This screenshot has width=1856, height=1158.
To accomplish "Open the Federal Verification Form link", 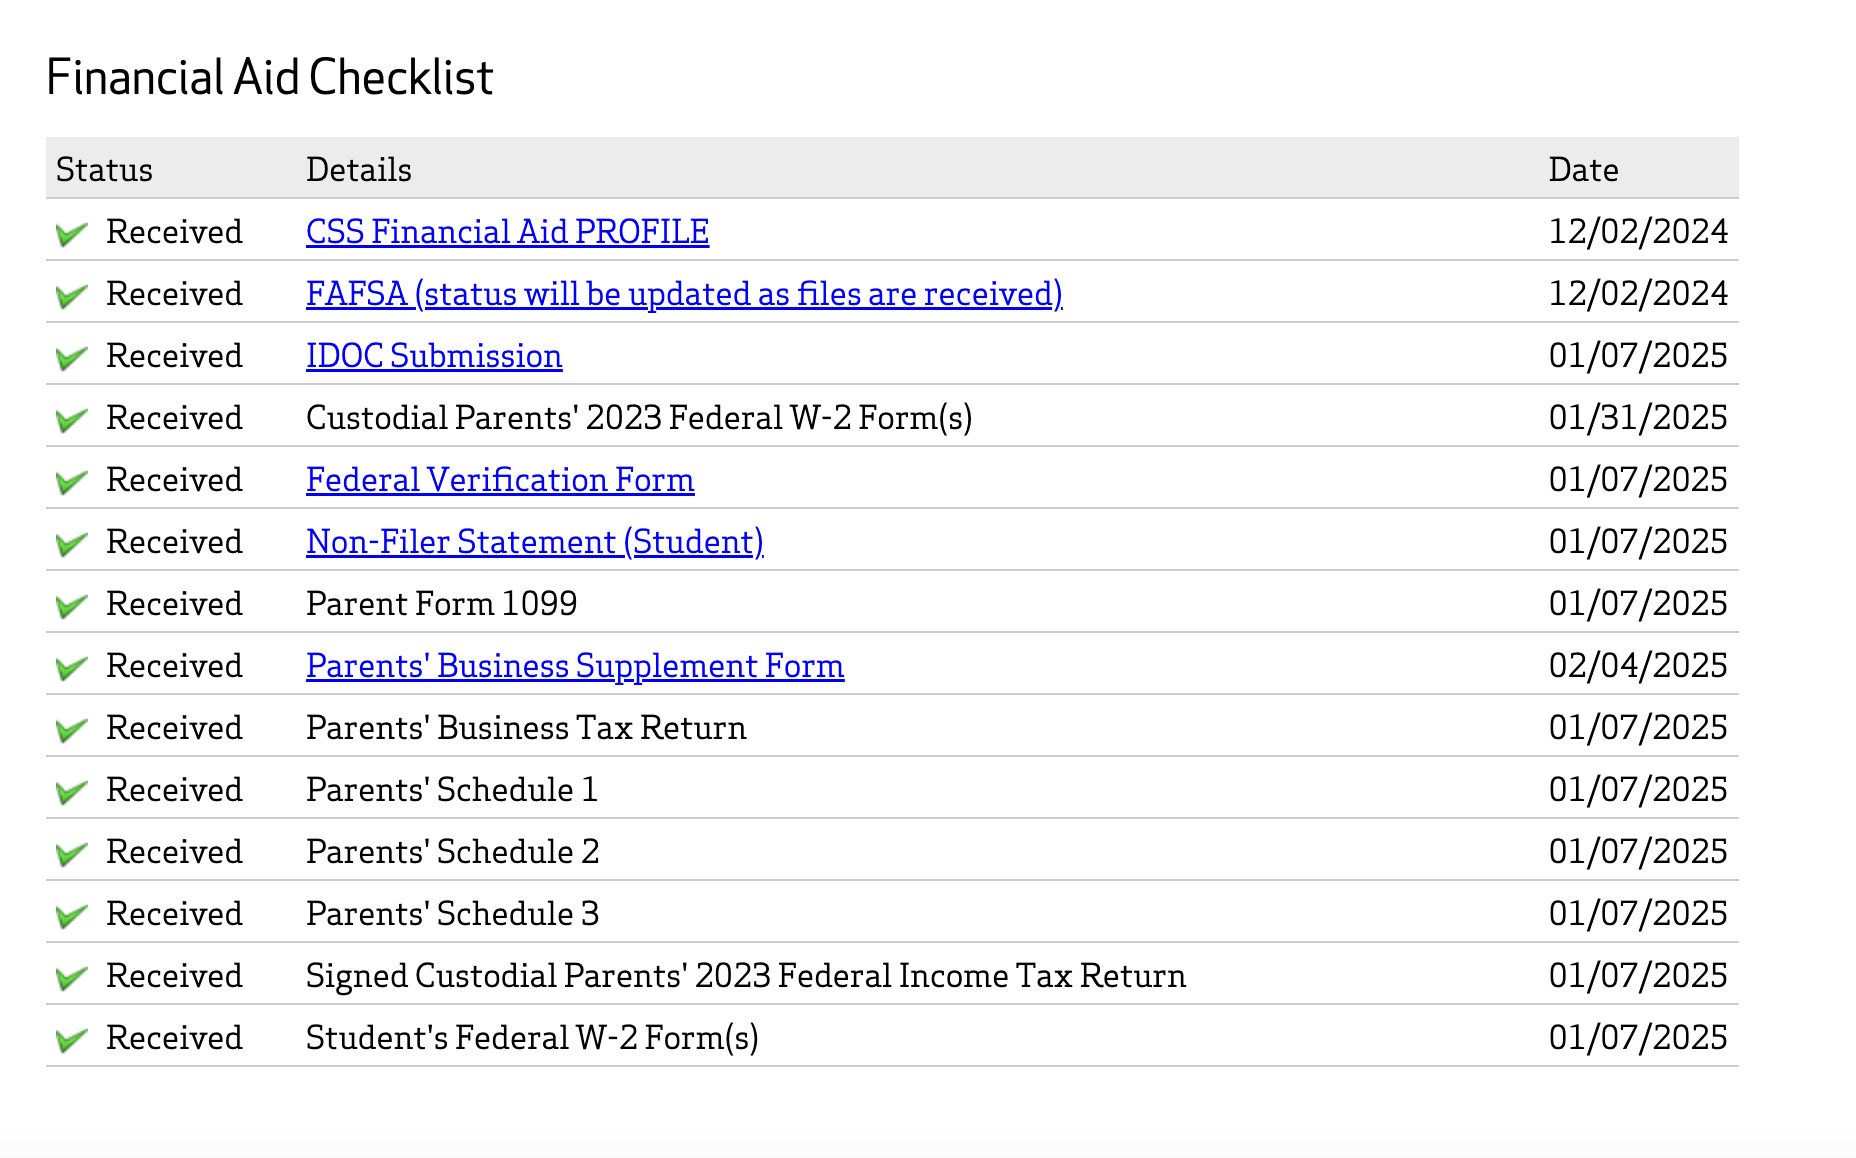I will coord(500,480).
